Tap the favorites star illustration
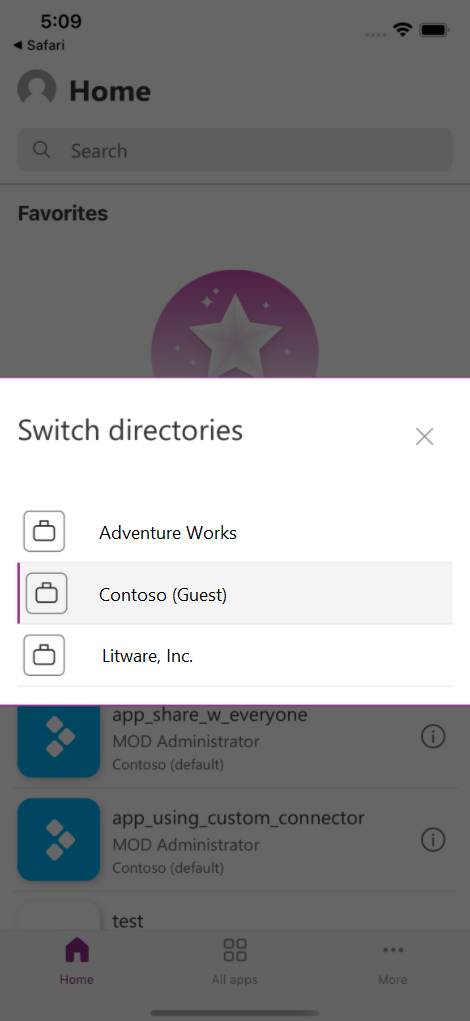This screenshot has width=470, height=1021. point(235,324)
